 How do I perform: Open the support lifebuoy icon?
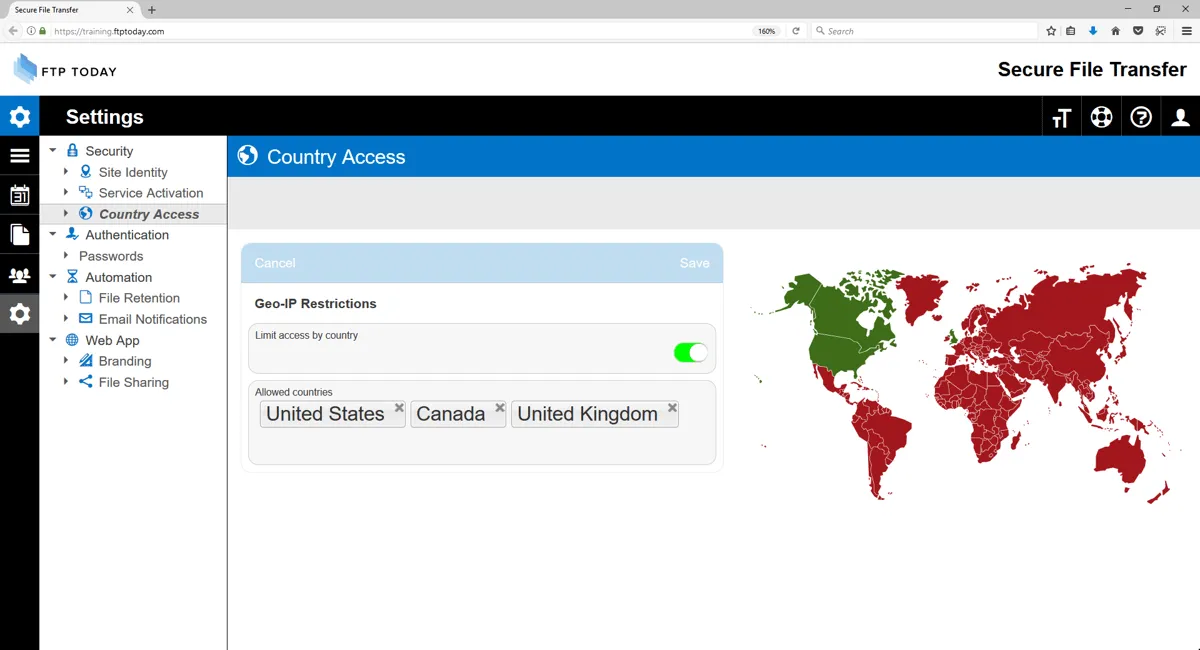[1101, 118]
